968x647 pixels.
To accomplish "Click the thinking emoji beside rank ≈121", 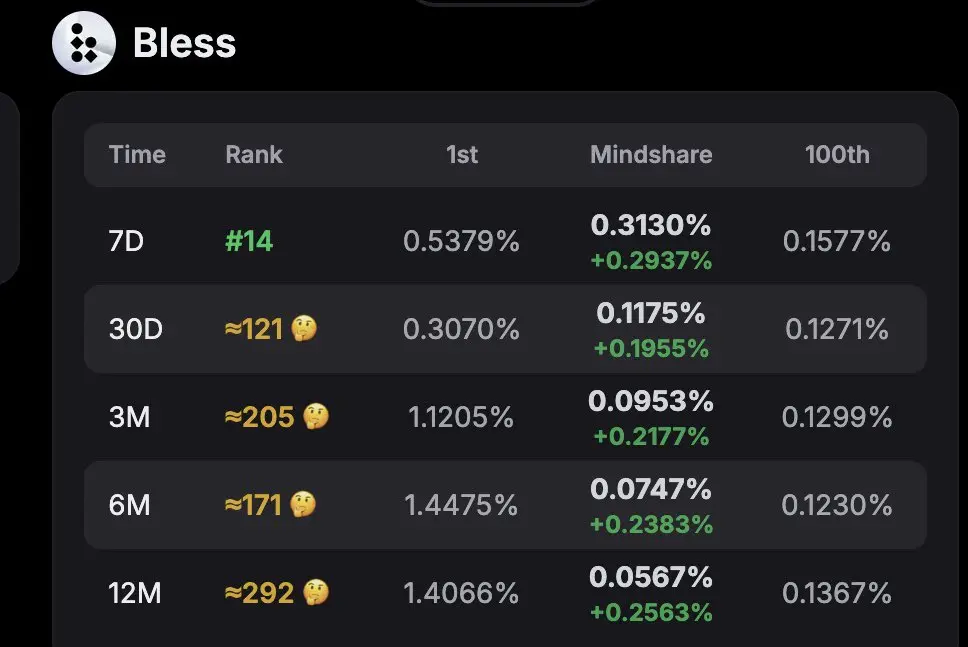I will (304, 328).
